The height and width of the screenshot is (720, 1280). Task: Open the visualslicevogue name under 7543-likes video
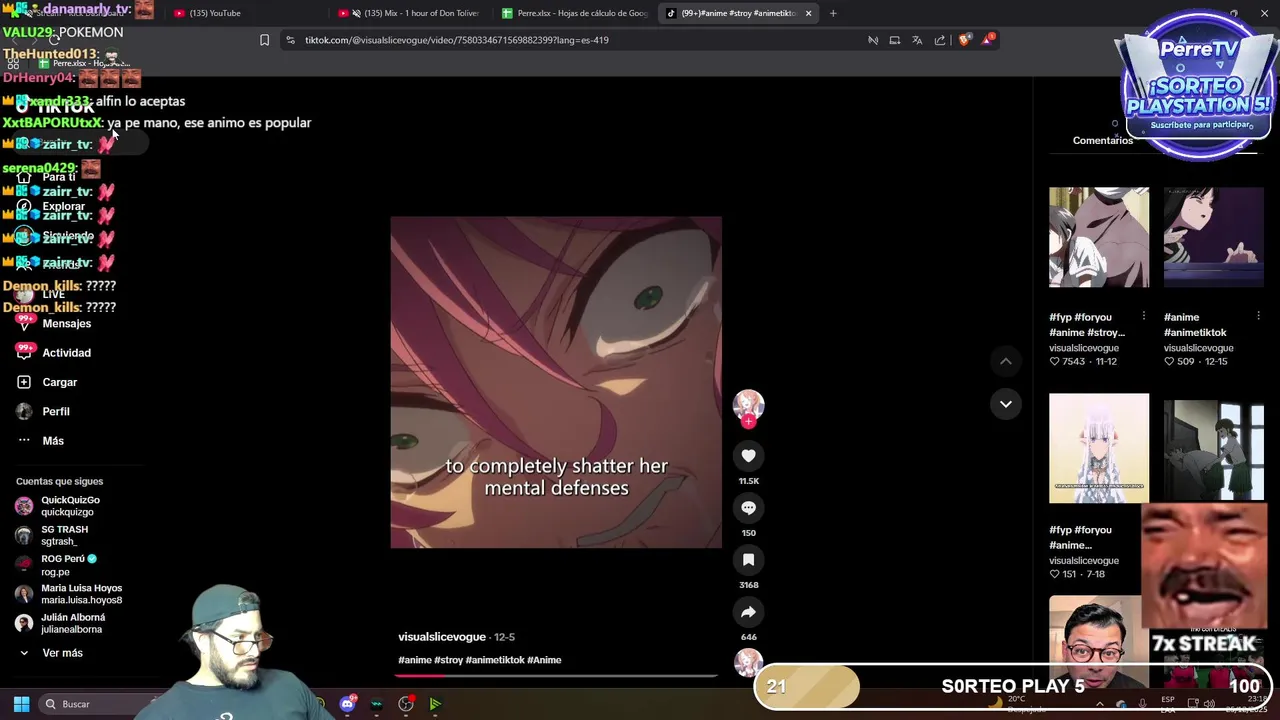click(x=1084, y=348)
